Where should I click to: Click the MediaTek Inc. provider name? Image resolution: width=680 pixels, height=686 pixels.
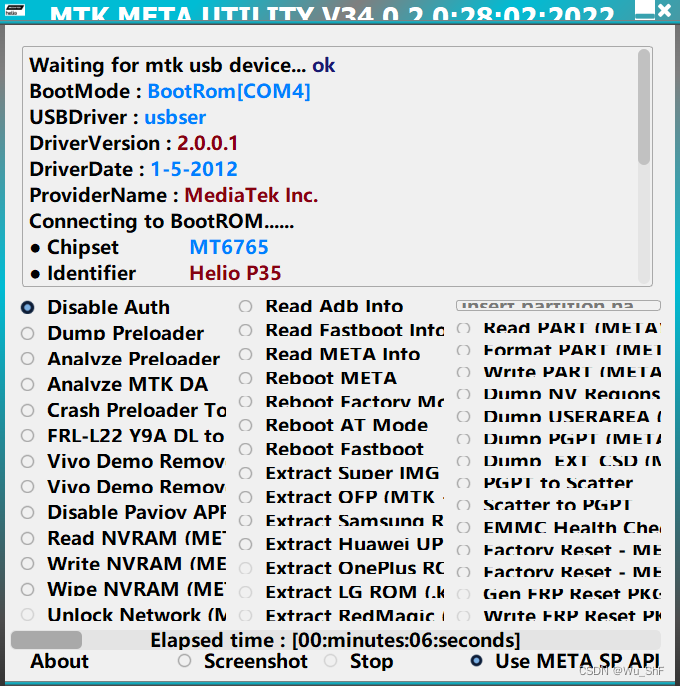click(x=251, y=196)
